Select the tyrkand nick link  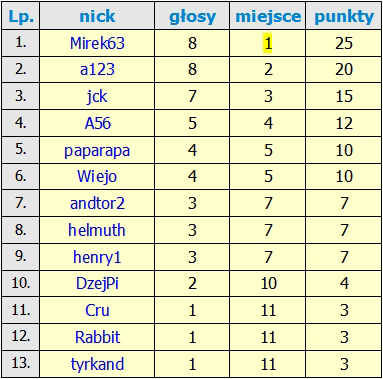(x=97, y=364)
